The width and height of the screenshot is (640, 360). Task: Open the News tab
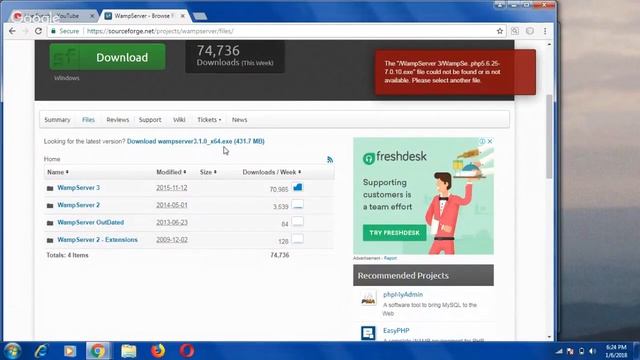click(240, 120)
